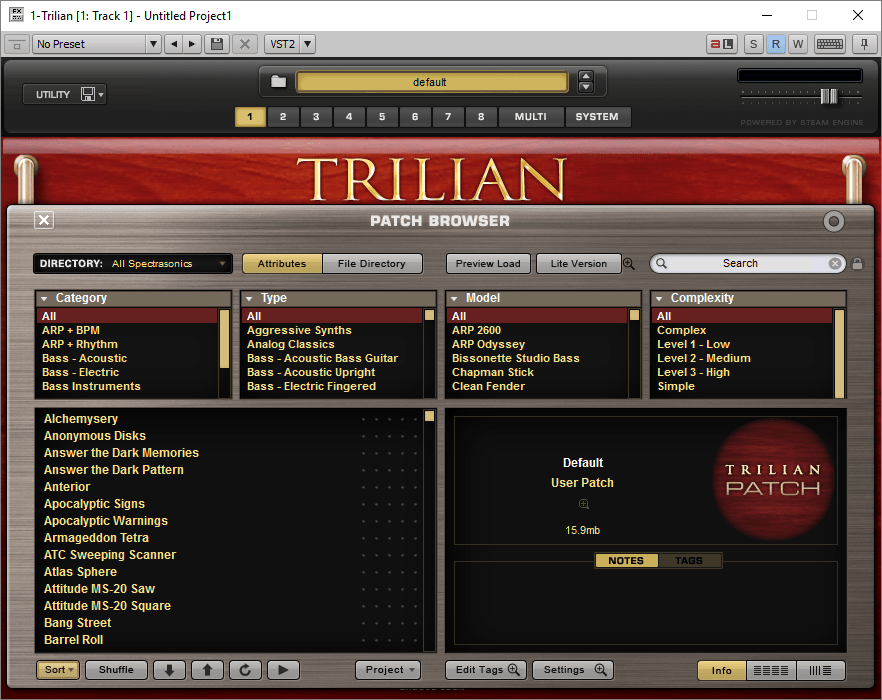Image resolution: width=882 pixels, height=700 pixels.
Task: Click the plugin menu icon left of No Preset
Action: pos(17,44)
